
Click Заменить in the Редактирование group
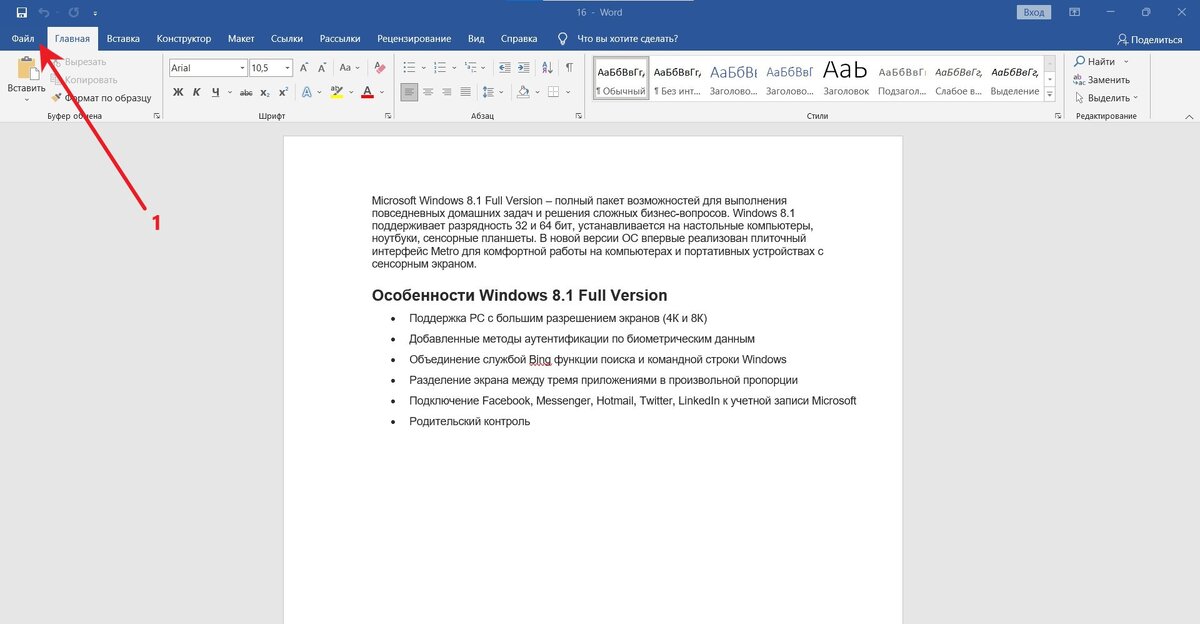point(1102,80)
